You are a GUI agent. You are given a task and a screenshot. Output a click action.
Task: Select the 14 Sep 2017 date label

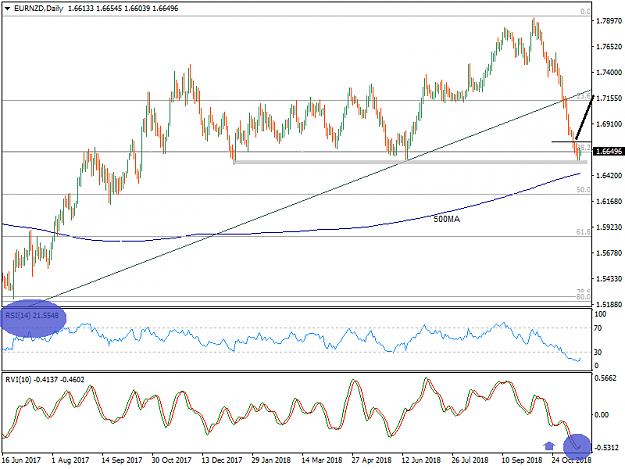(x=122, y=460)
